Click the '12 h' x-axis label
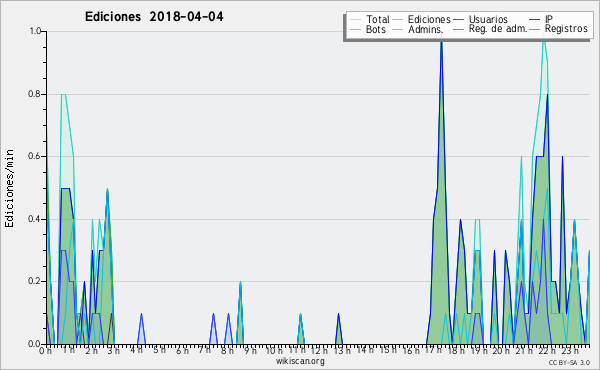600x370 pixels. 319,350
